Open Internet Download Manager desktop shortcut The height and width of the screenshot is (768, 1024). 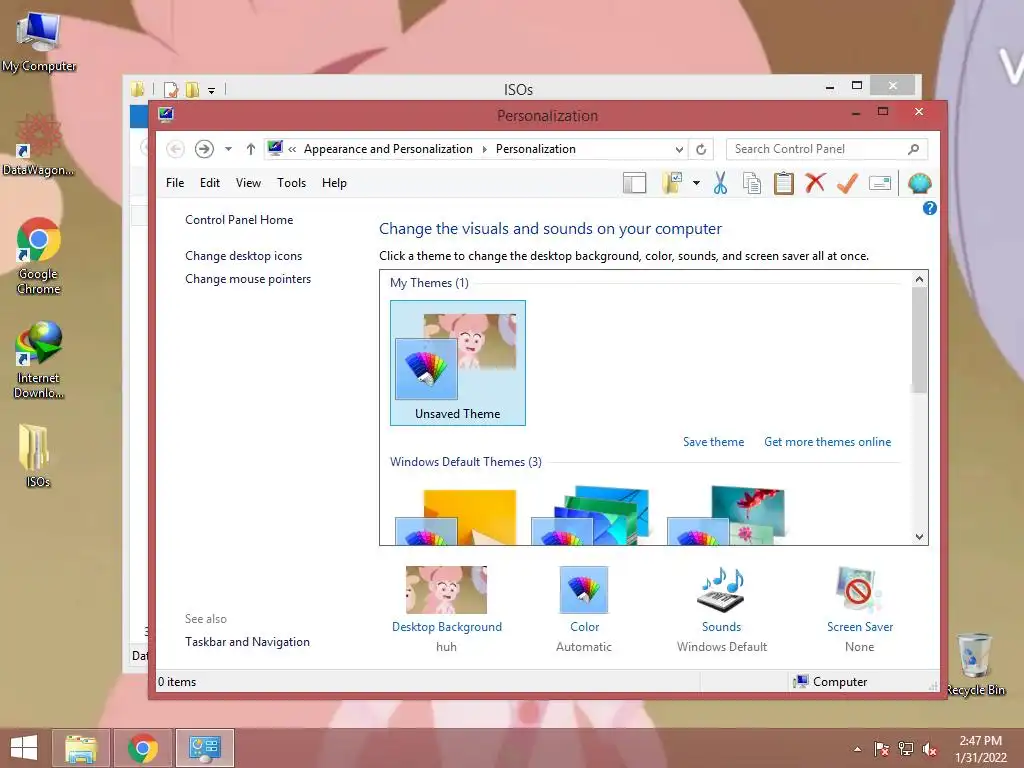point(39,359)
